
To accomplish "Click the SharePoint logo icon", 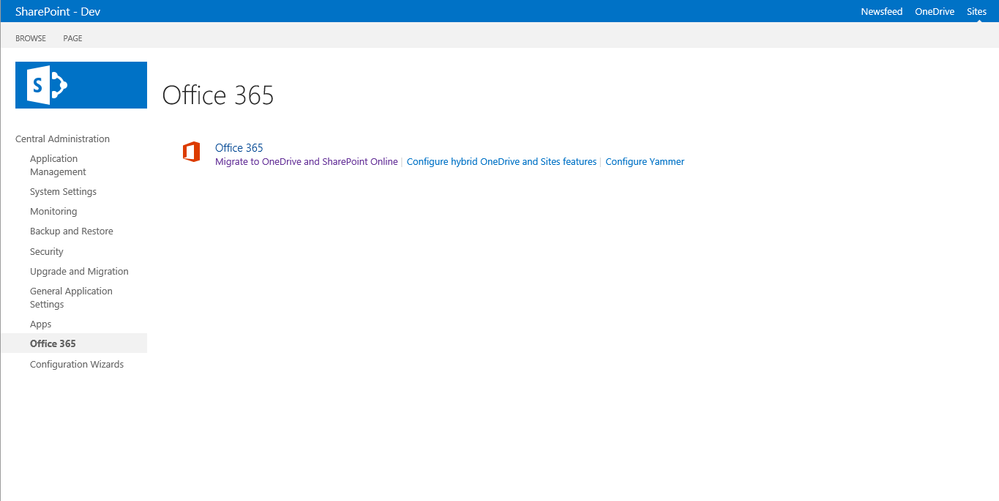I will click(81, 85).
